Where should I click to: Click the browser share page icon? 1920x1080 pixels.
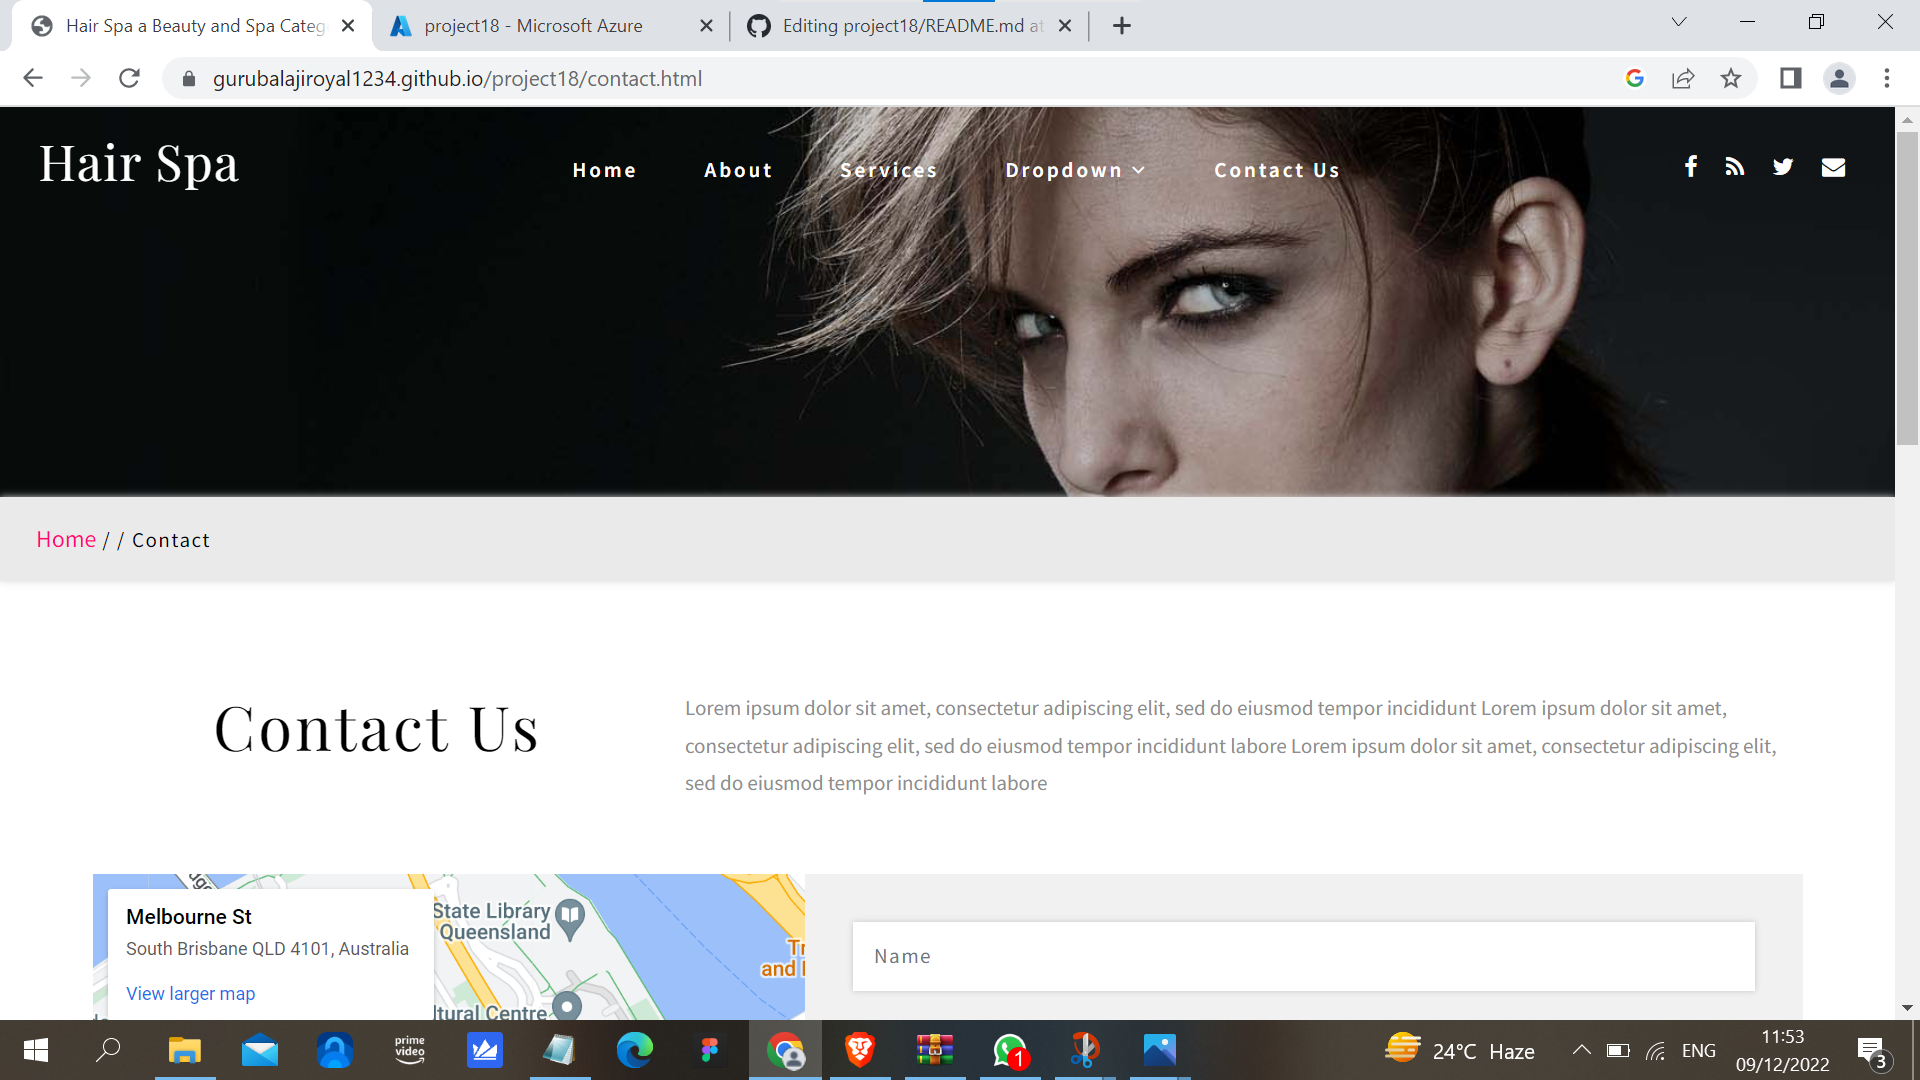click(1683, 78)
